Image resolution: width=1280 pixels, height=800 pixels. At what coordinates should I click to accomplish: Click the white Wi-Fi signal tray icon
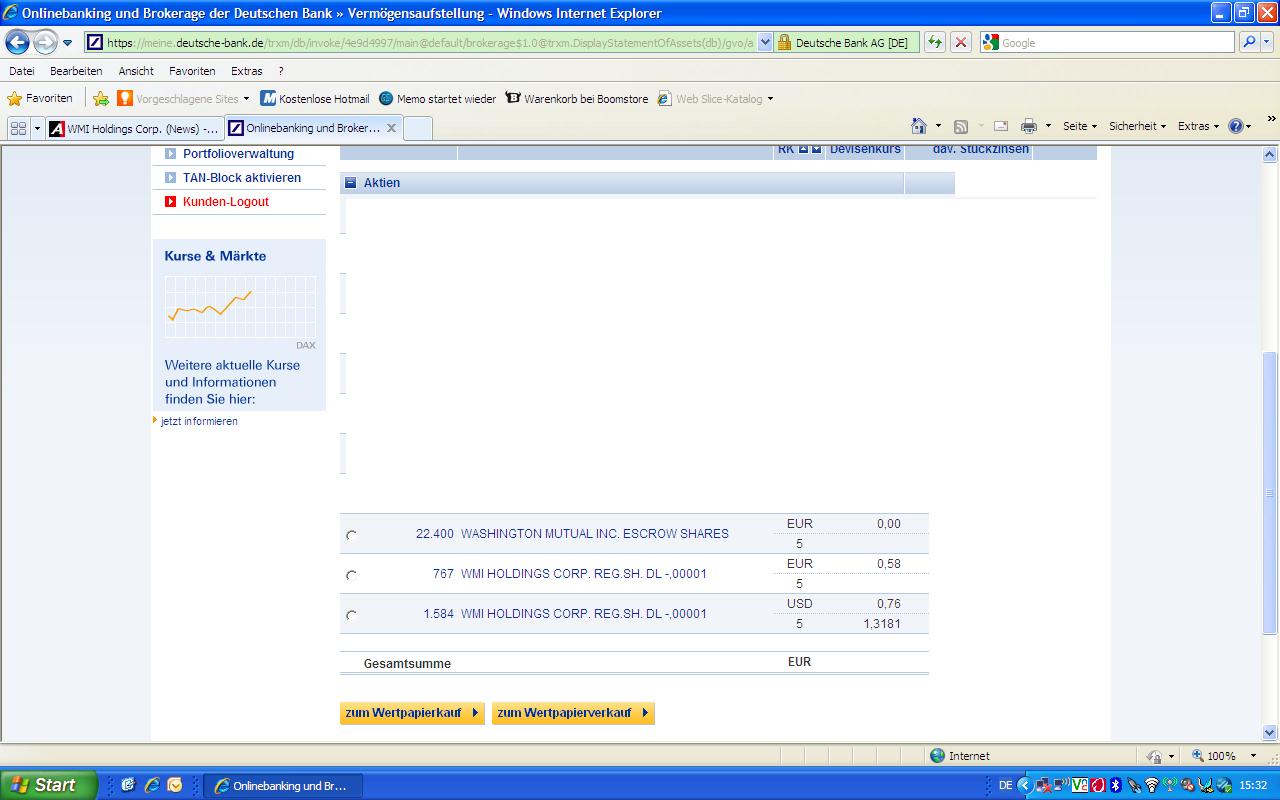pyautogui.click(x=1151, y=785)
